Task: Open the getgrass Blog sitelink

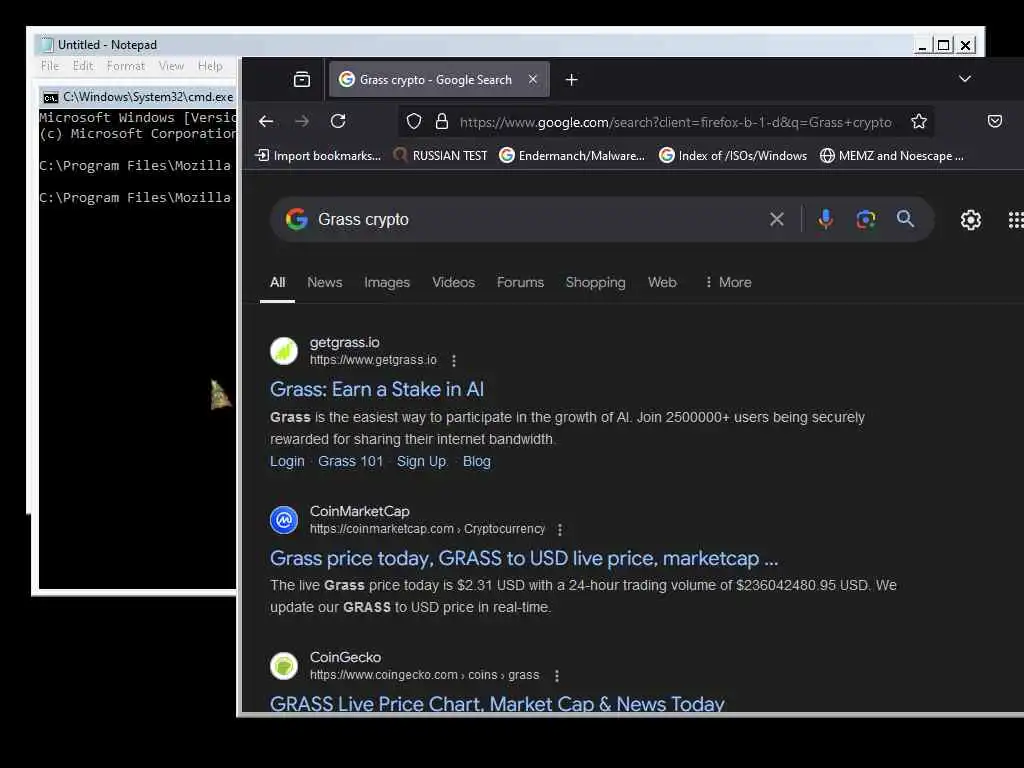Action: click(x=477, y=461)
